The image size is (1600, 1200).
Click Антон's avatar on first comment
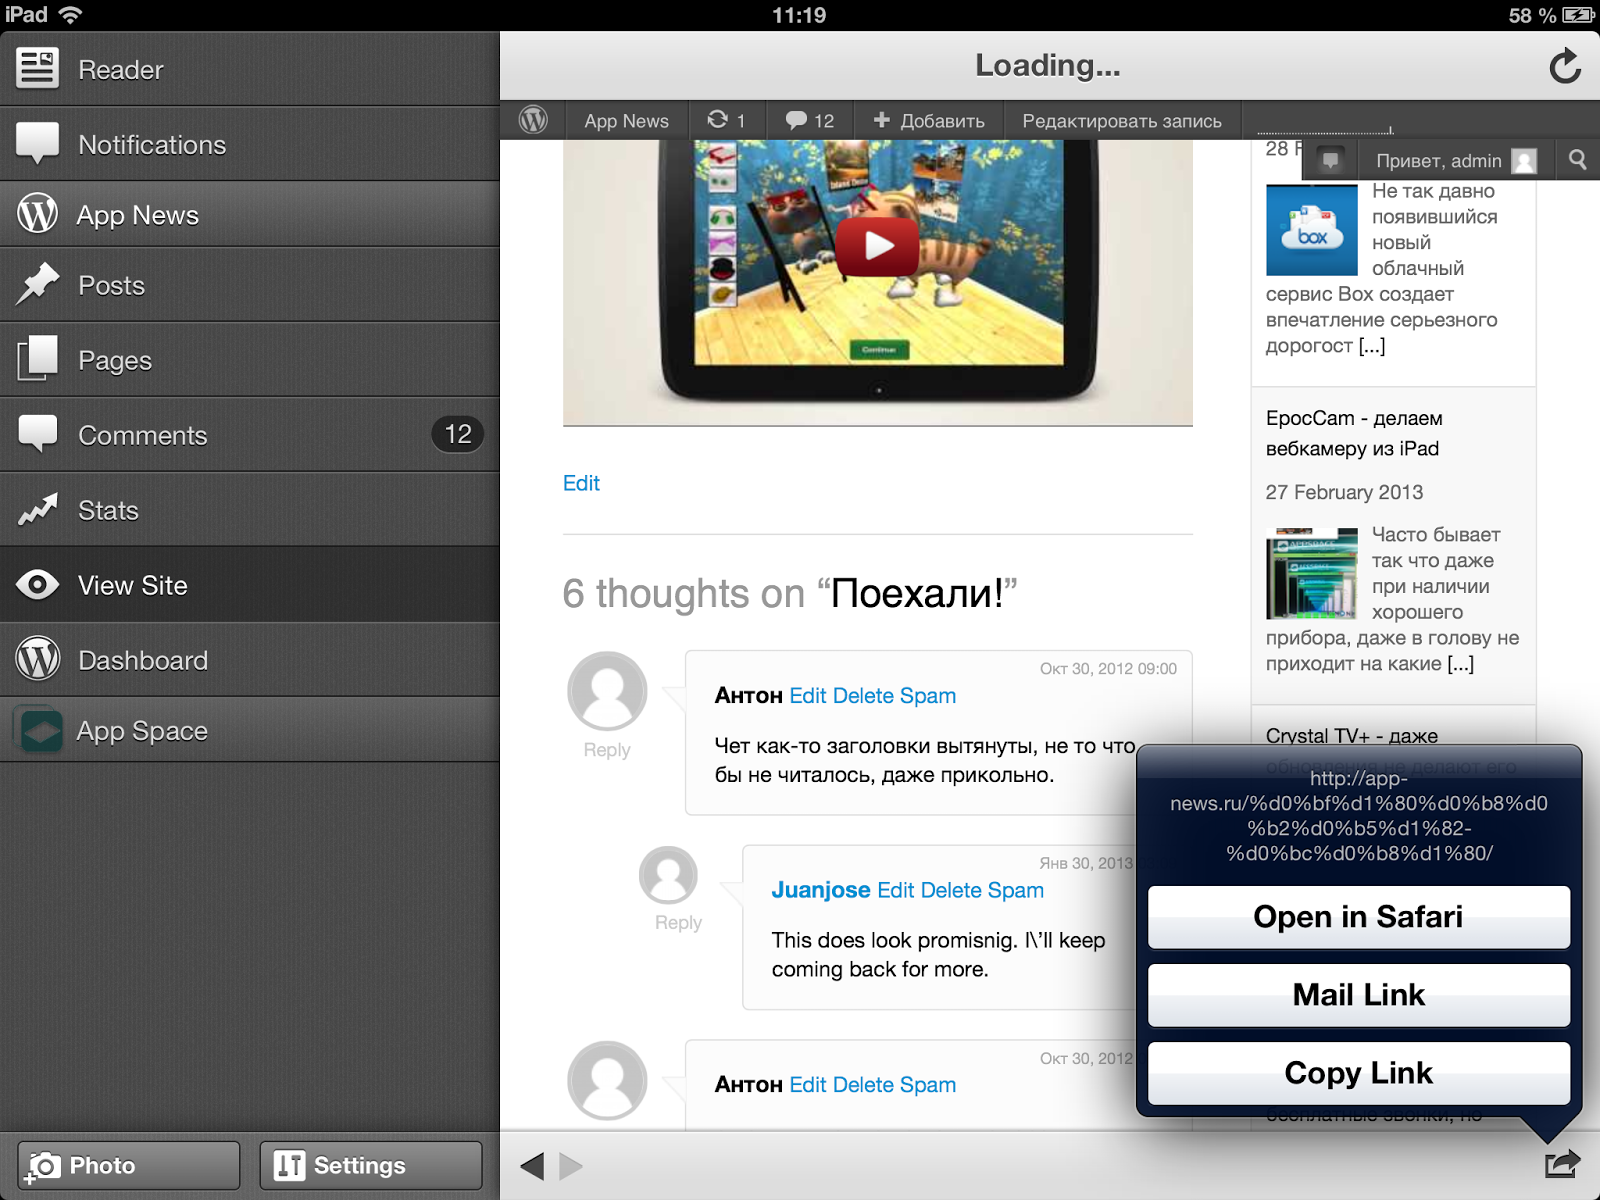click(x=607, y=691)
